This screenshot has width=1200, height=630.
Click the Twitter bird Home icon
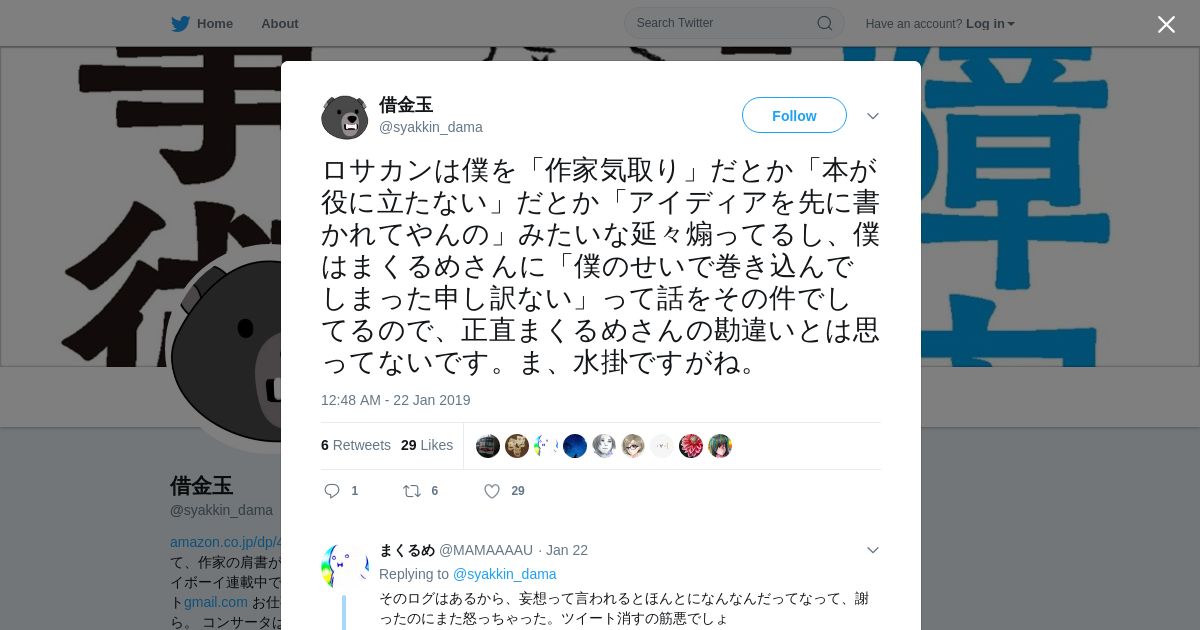(x=180, y=23)
